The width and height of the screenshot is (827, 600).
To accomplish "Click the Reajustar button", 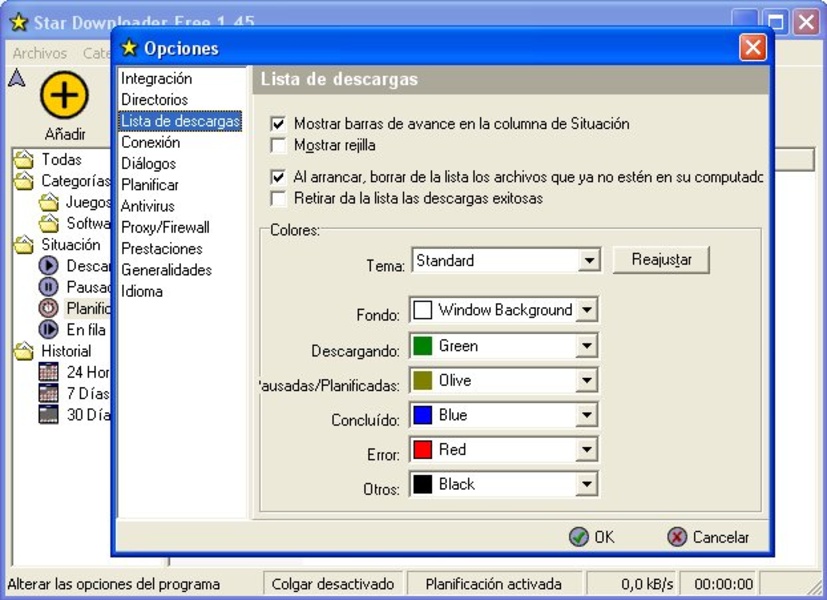I will (x=661, y=260).
